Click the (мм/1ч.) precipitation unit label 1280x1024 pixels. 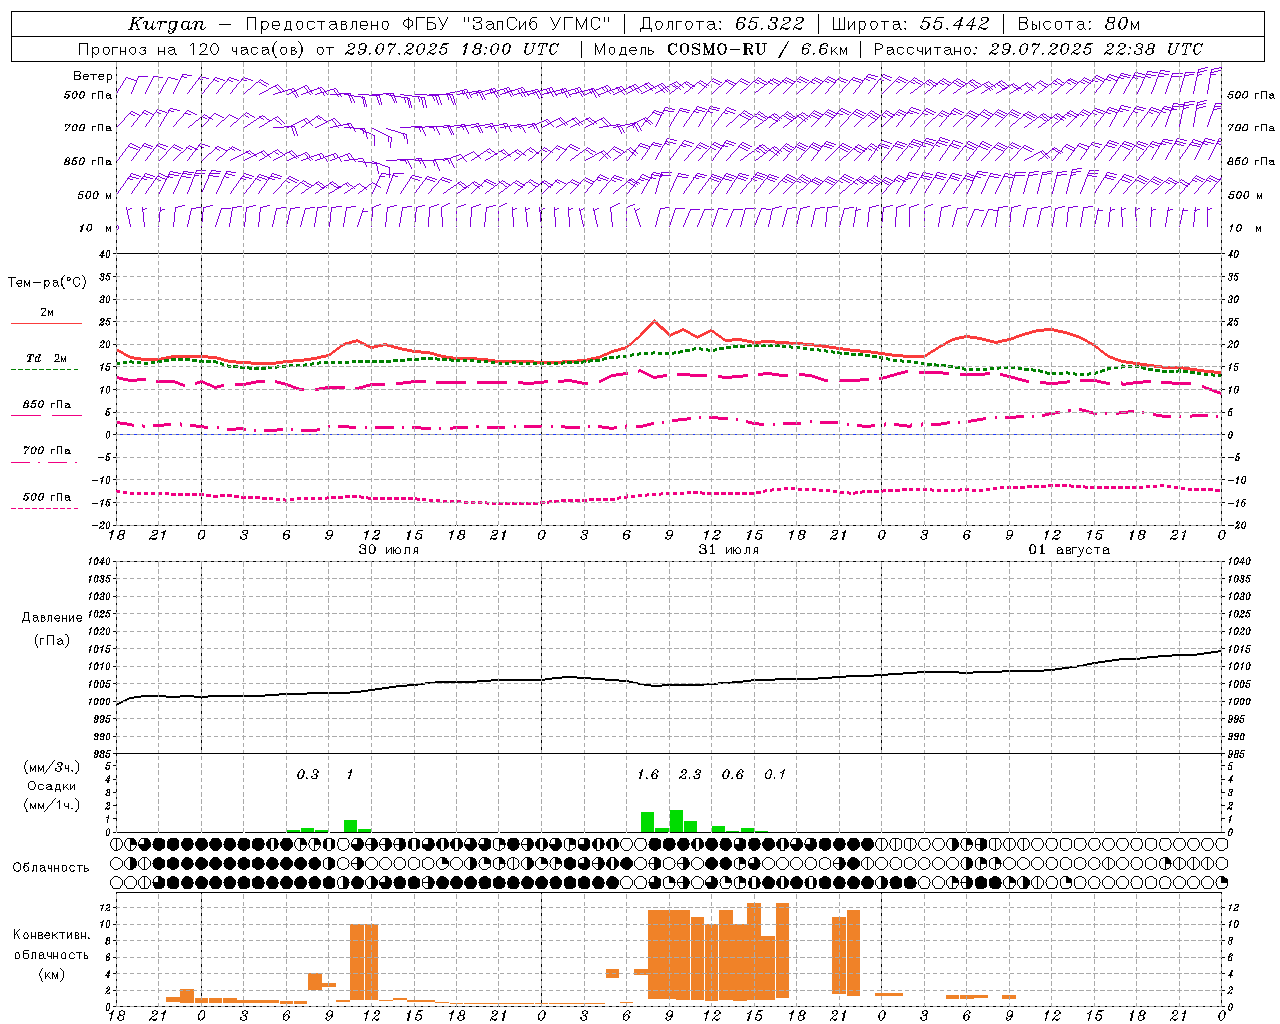click(52, 805)
